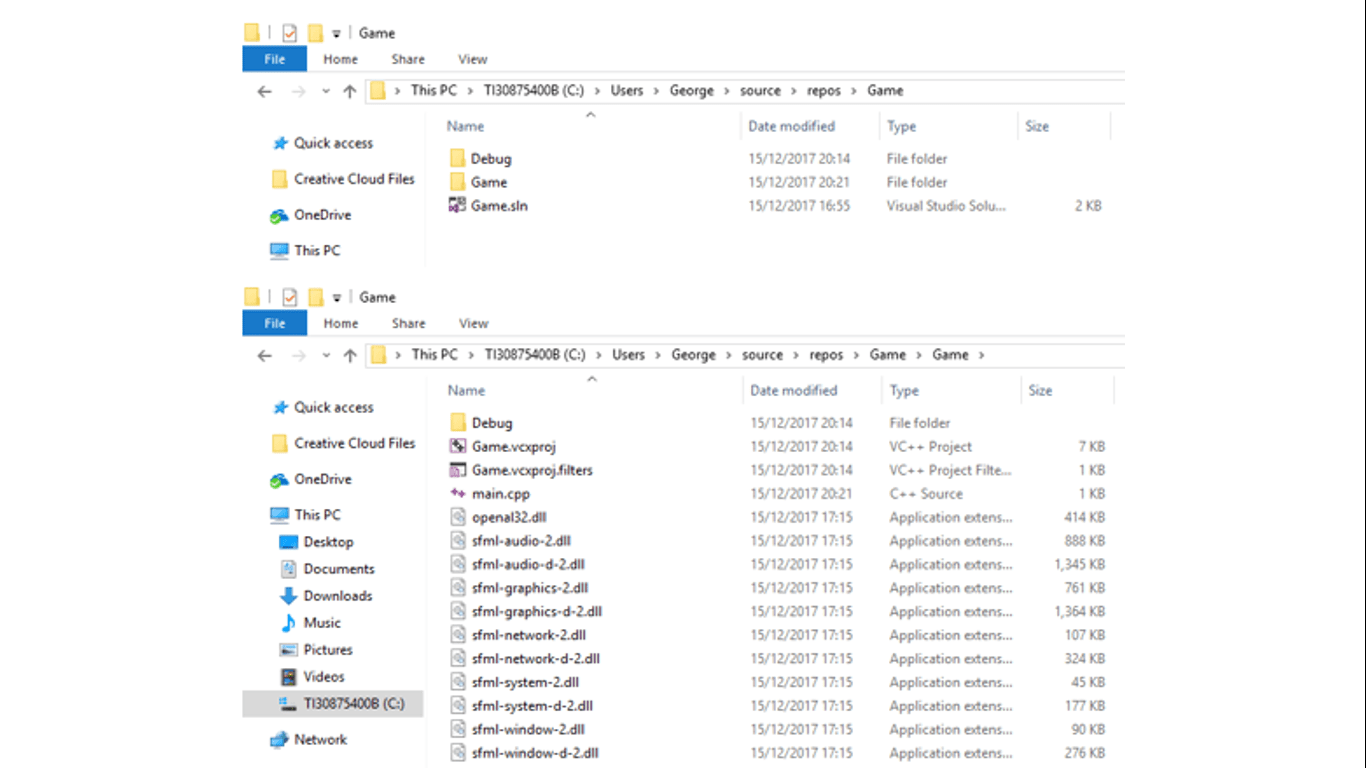Image resolution: width=1366 pixels, height=768 pixels.
Task: Click the Properties checkmark icon in the Game.sln window title bar
Action: coord(290,33)
